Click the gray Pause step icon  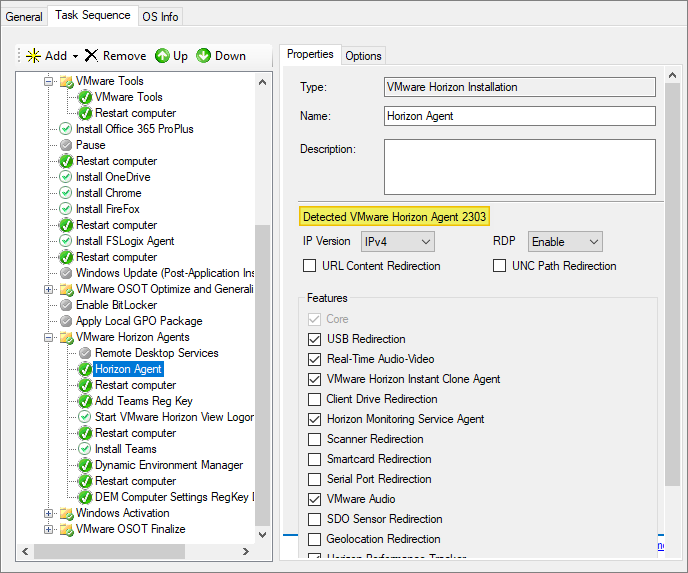[x=66, y=145]
